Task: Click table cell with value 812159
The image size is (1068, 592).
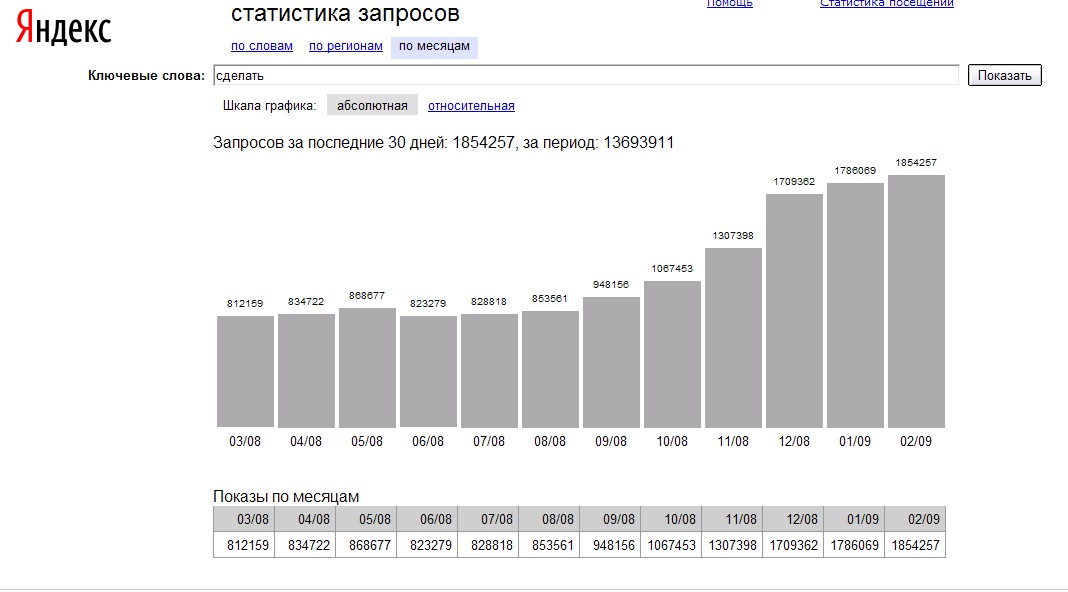Action: pos(244,545)
